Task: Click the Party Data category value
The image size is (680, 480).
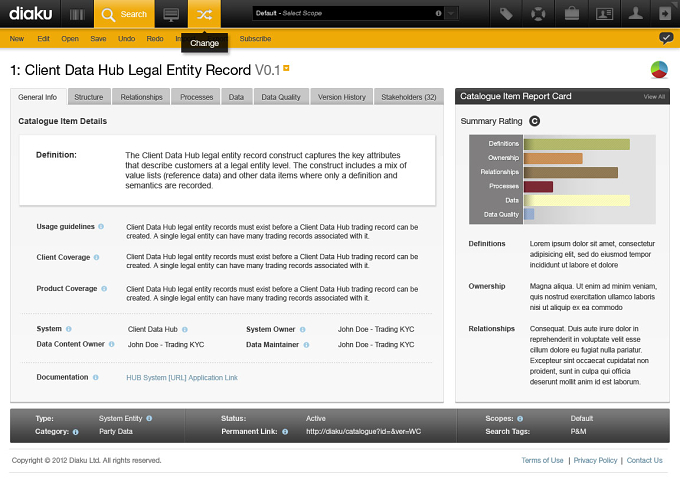Action: pyautogui.click(x=116, y=431)
